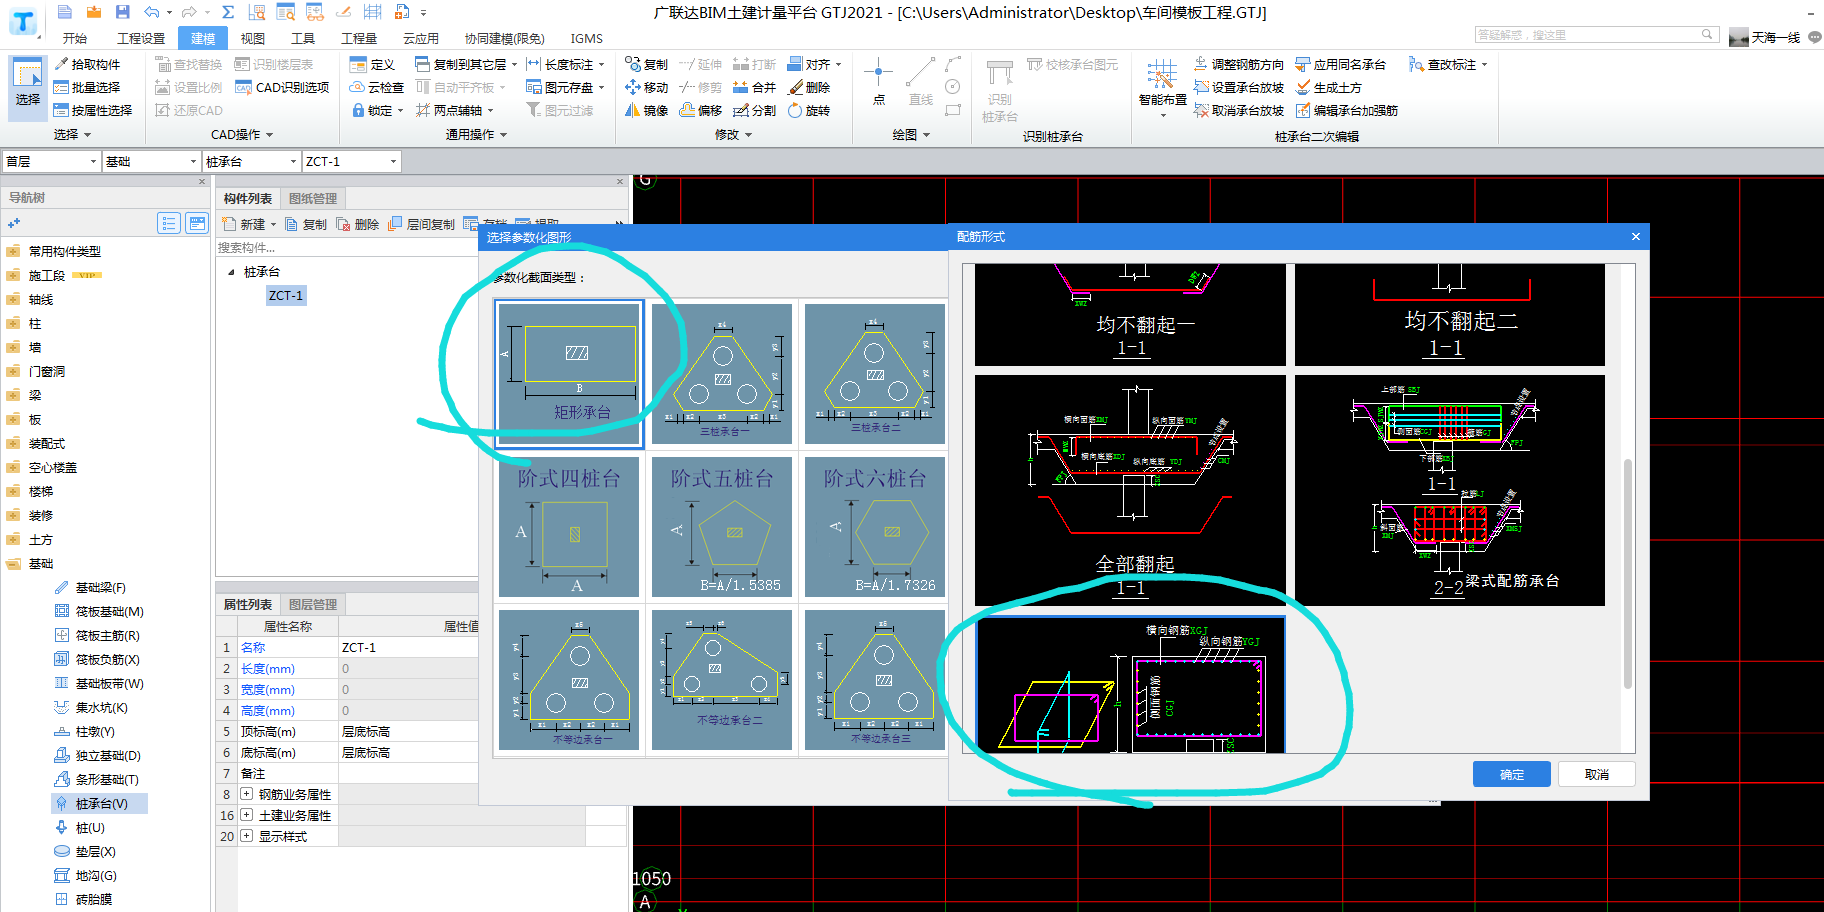Click 取消 cancel button
Screen dimensions: 1824x912
[x=1597, y=774]
